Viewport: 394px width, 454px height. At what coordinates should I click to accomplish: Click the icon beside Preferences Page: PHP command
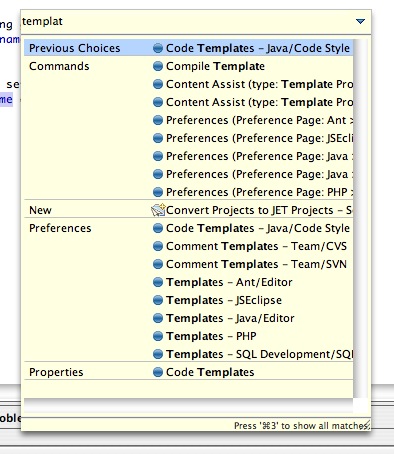point(158,192)
